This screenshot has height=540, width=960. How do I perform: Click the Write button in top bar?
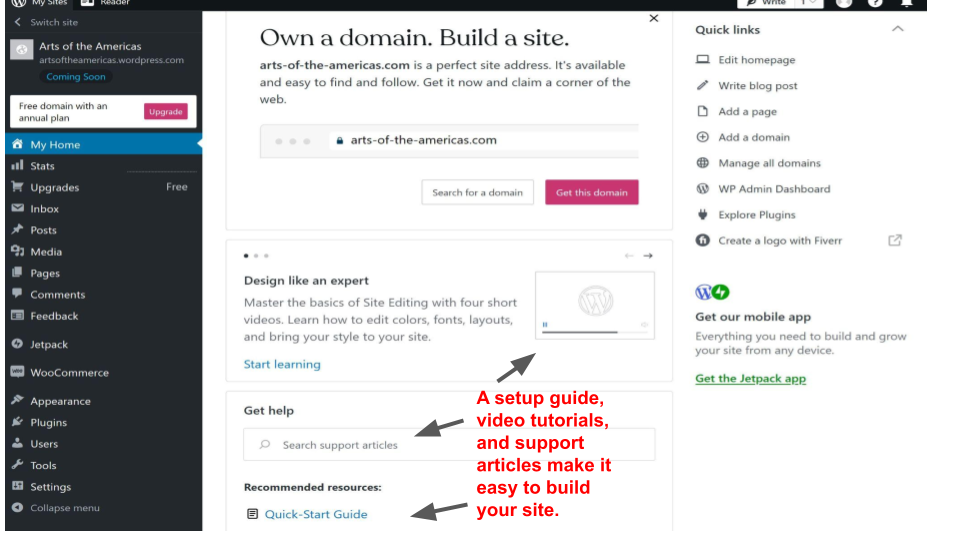767,3
